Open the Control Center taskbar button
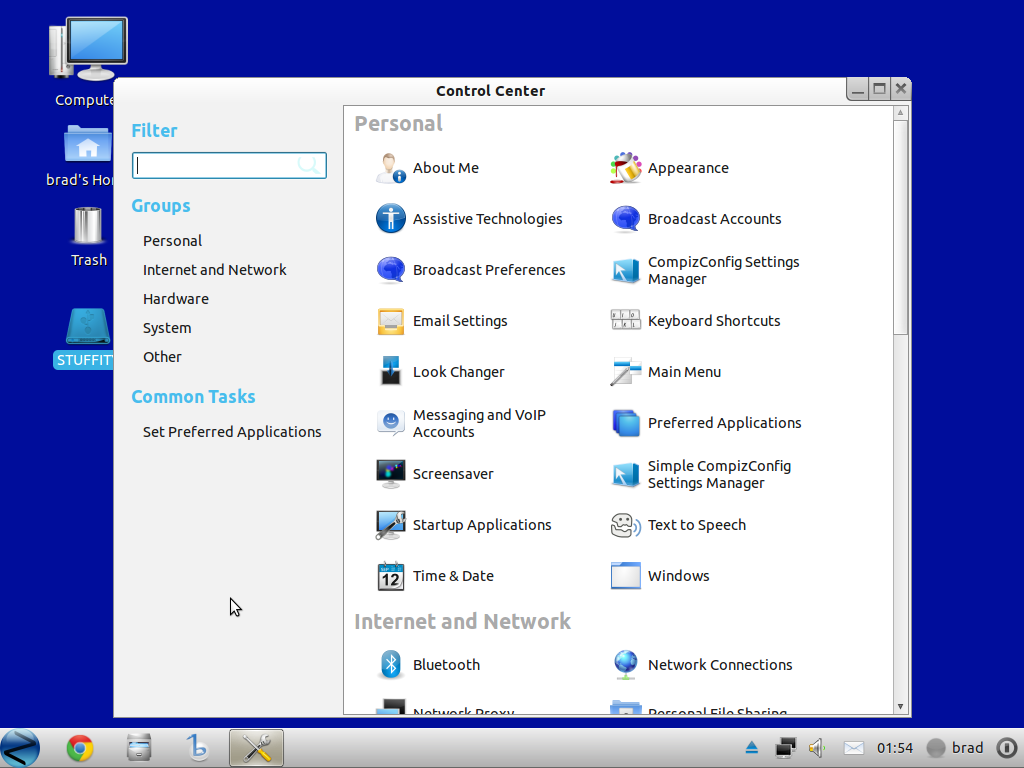The image size is (1024, 768). [x=257, y=748]
